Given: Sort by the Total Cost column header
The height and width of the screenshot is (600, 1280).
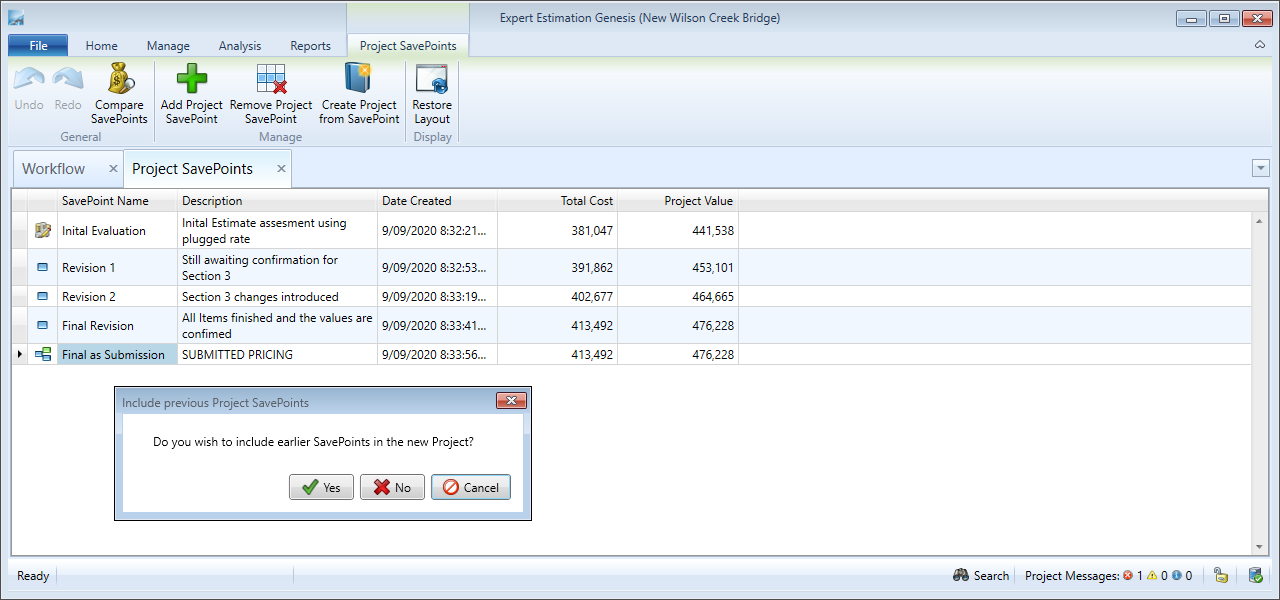Looking at the screenshot, I should pyautogui.click(x=586, y=201).
